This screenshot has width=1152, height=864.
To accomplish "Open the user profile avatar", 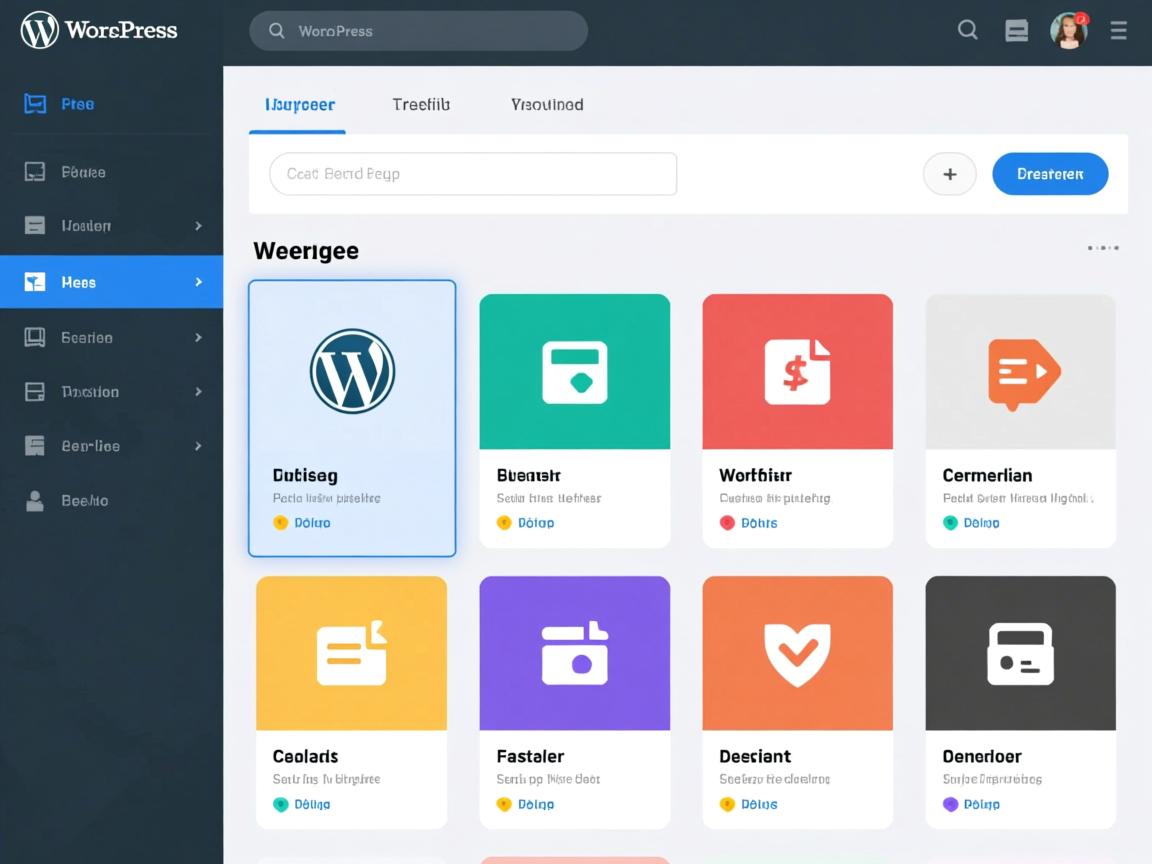I will [x=1068, y=31].
